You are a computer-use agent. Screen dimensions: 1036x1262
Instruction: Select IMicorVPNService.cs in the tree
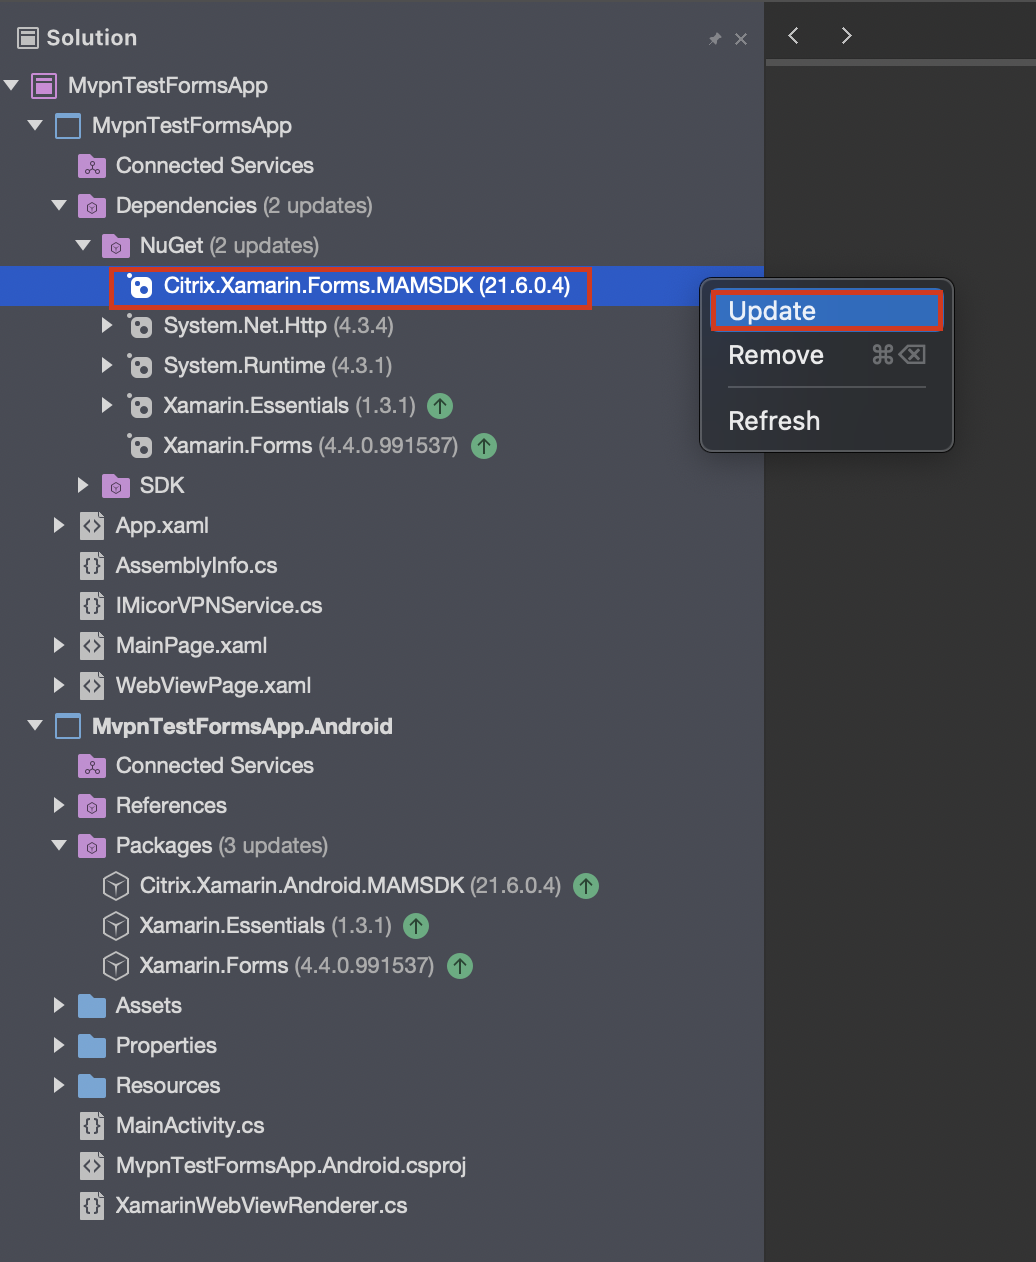point(219,606)
